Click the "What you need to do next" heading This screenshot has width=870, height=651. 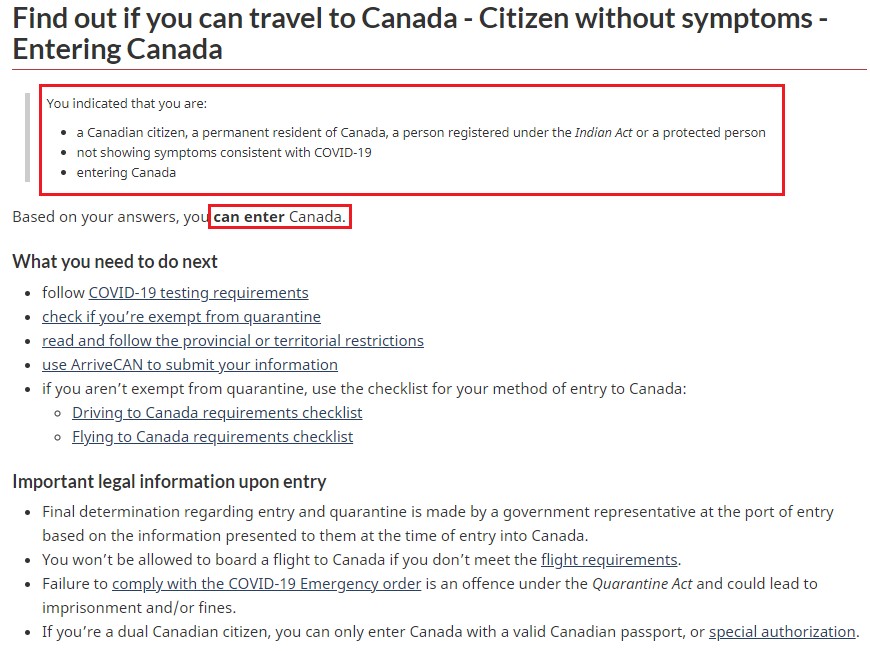click(x=115, y=262)
